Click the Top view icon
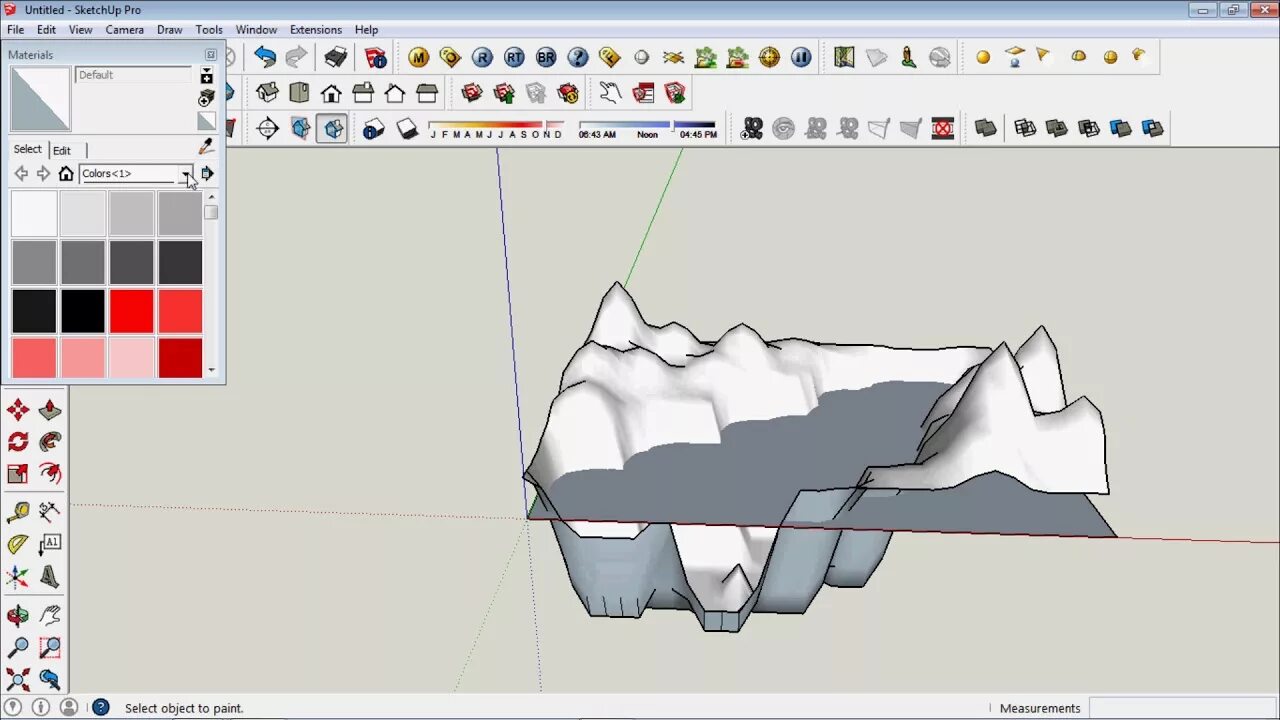This screenshot has height=720, width=1280. click(x=299, y=92)
